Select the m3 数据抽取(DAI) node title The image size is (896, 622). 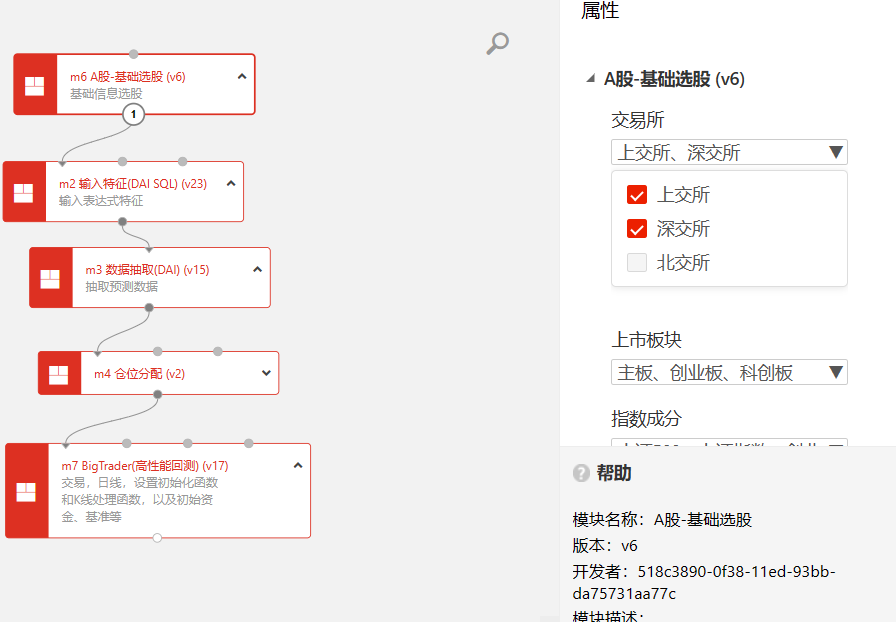[x=147, y=269]
